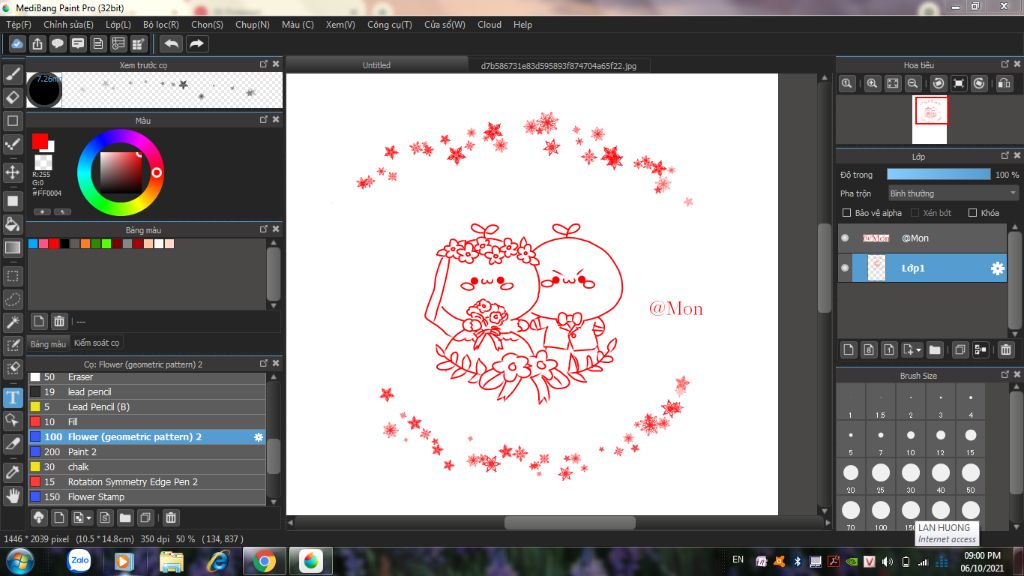Click fit-to-window icon in navigator
This screenshot has width=1024, height=576.
(893, 84)
